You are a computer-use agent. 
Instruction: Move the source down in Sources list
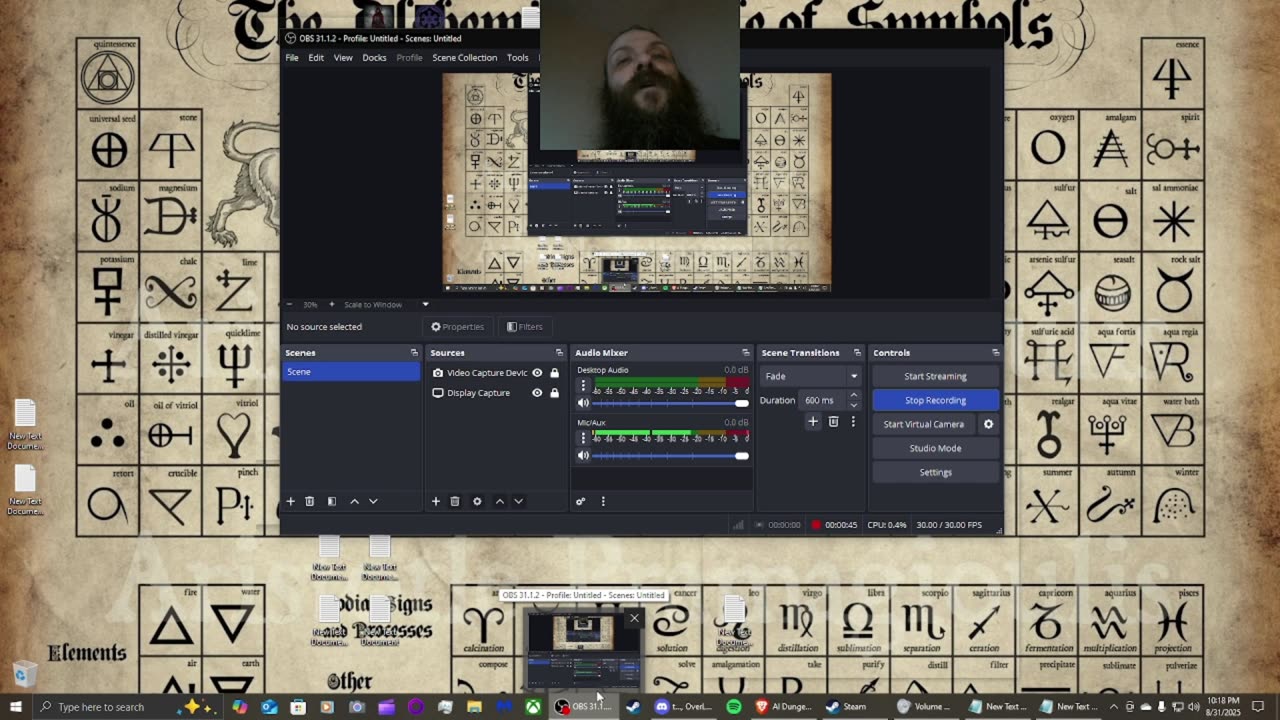tap(518, 501)
